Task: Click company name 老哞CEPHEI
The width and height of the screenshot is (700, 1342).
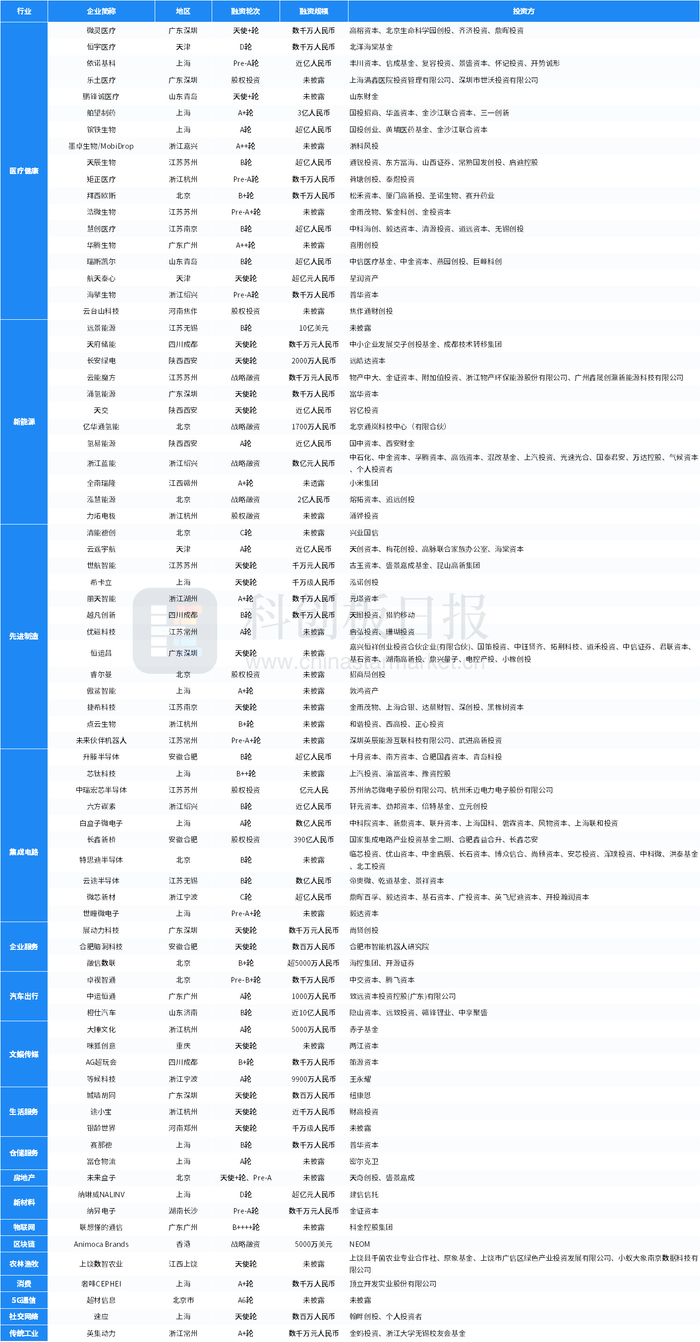Action: point(102,1283)
